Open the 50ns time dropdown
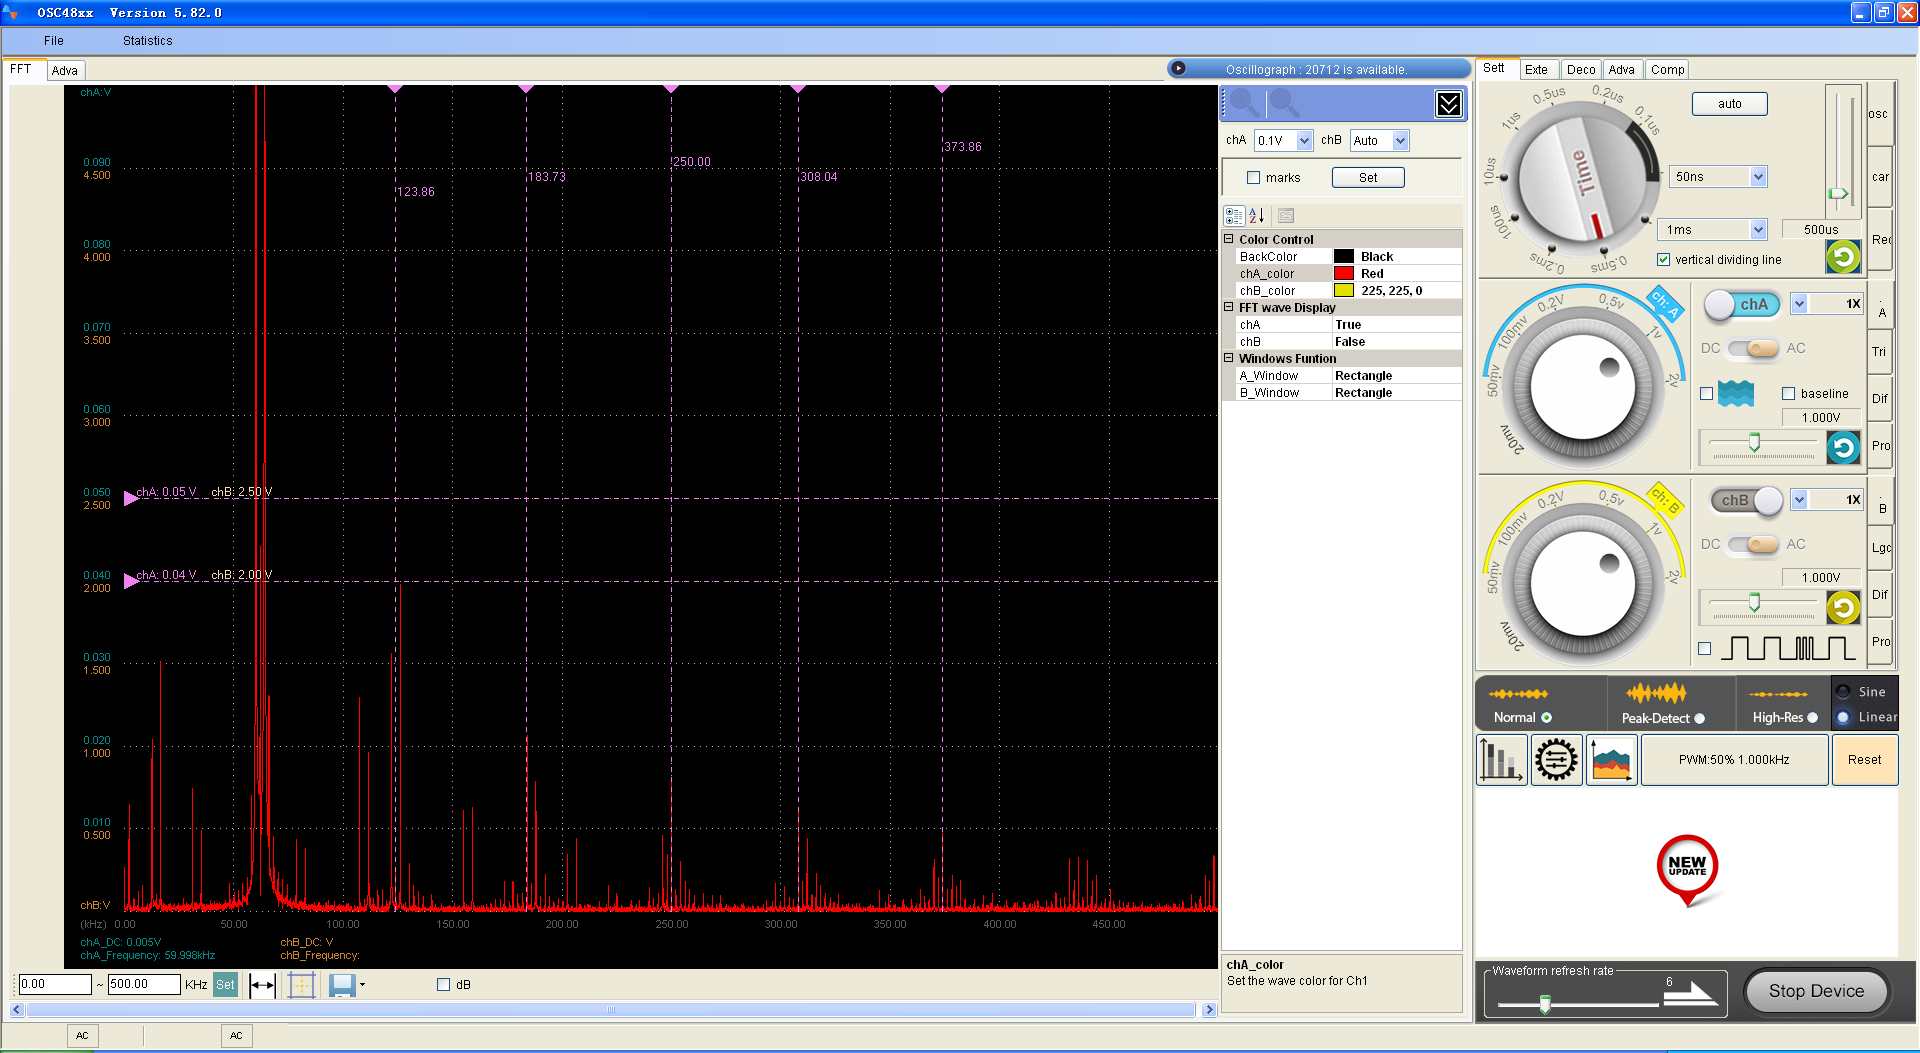Viewport: 1920px width, 1053px height. [1758, 177]
